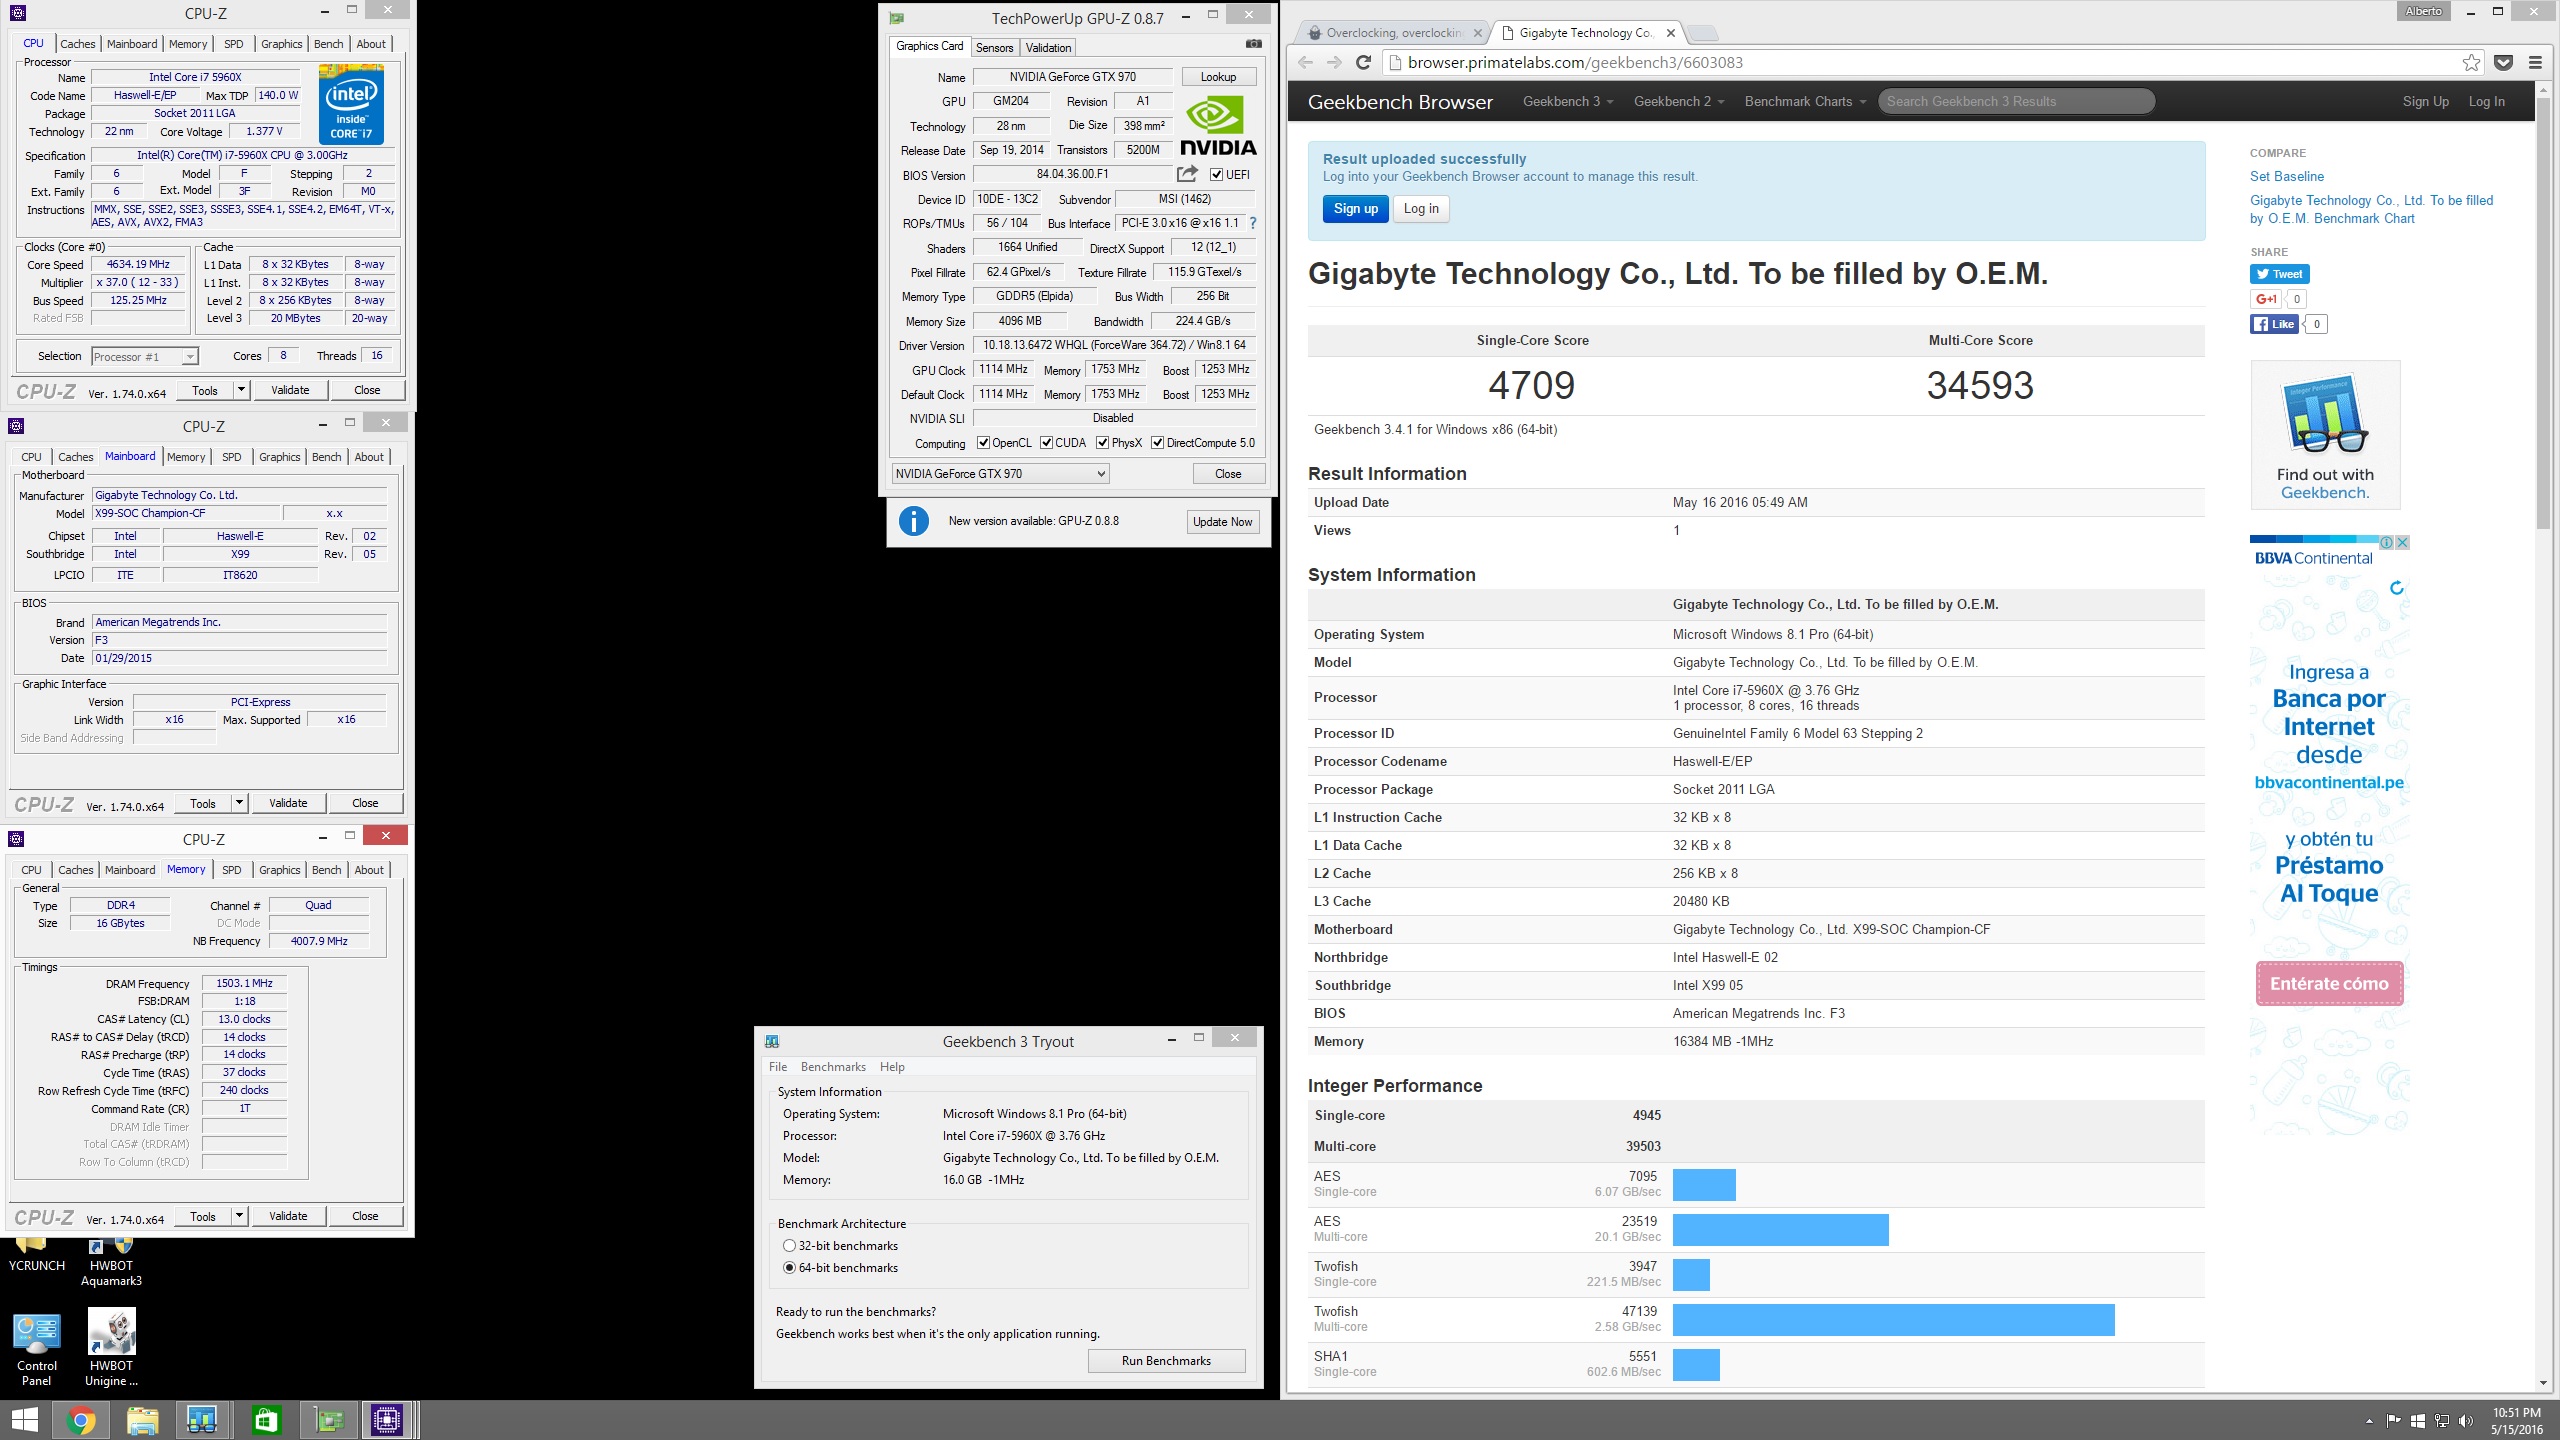The image size is (2560, 1440).
Task: Reload the Geekbench Browser page
Action: 1362,62
